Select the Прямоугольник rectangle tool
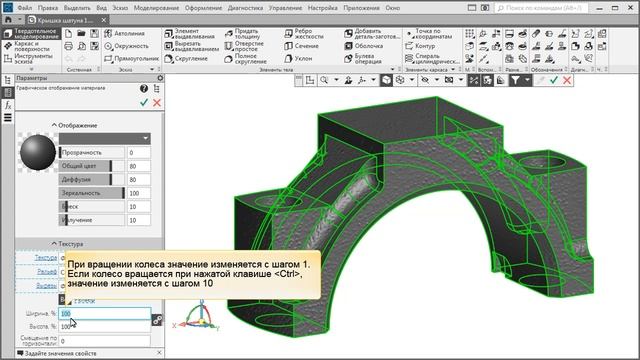Viewport: 640px width, 360px height. tap(131, 59)
